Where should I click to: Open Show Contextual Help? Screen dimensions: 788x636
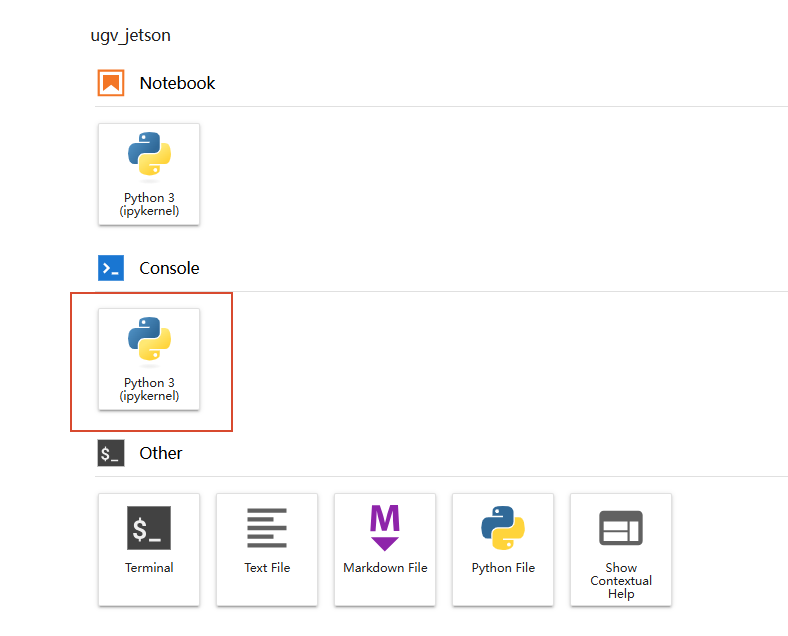pyautogui.click(x=621, y=550)
